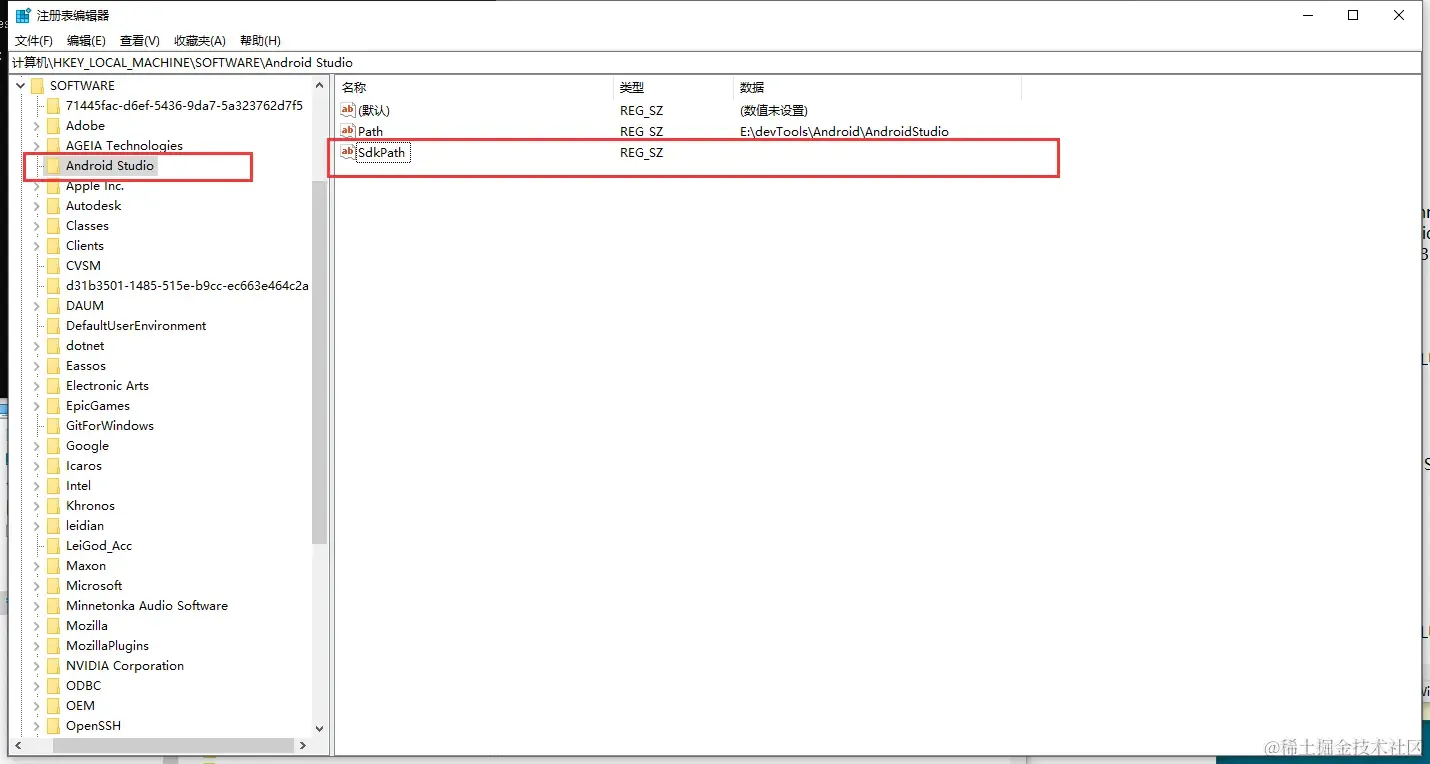Image resolution: width=1430 pixels, height=764 pixels.
Task: Click the NVIDIA Corporation folder icon
Action: point(54,666)
